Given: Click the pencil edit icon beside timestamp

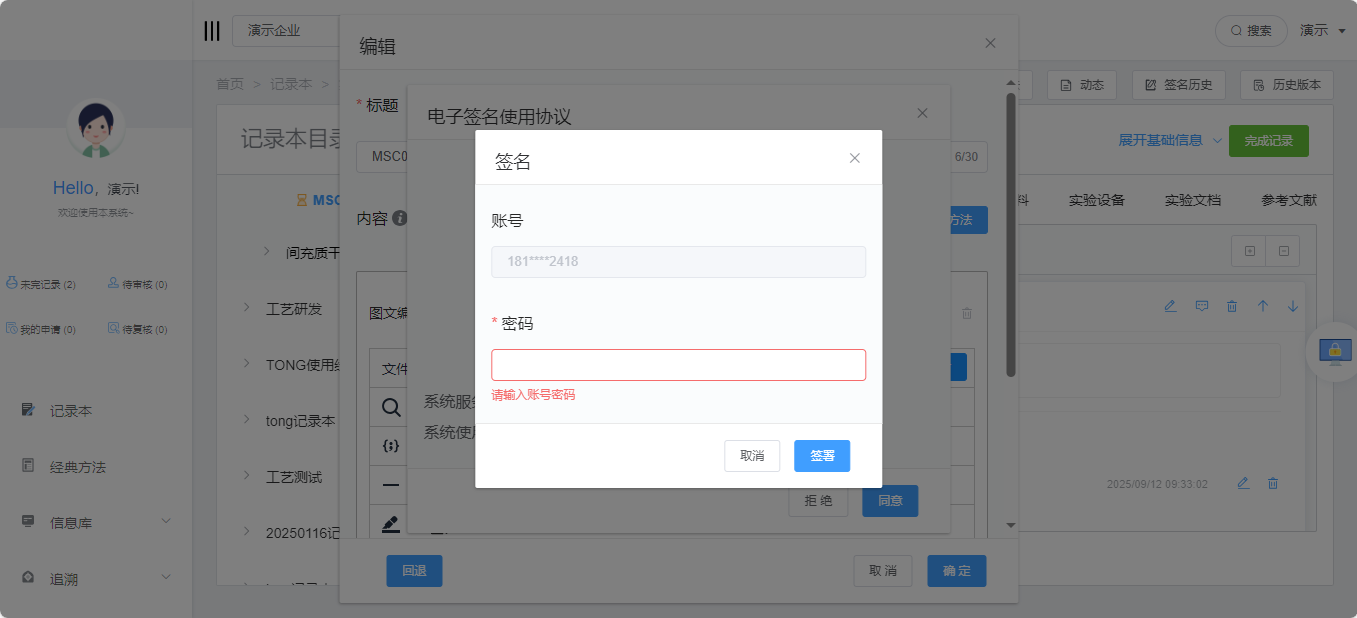Looking at the screenshot, I should coord(1243,483).
